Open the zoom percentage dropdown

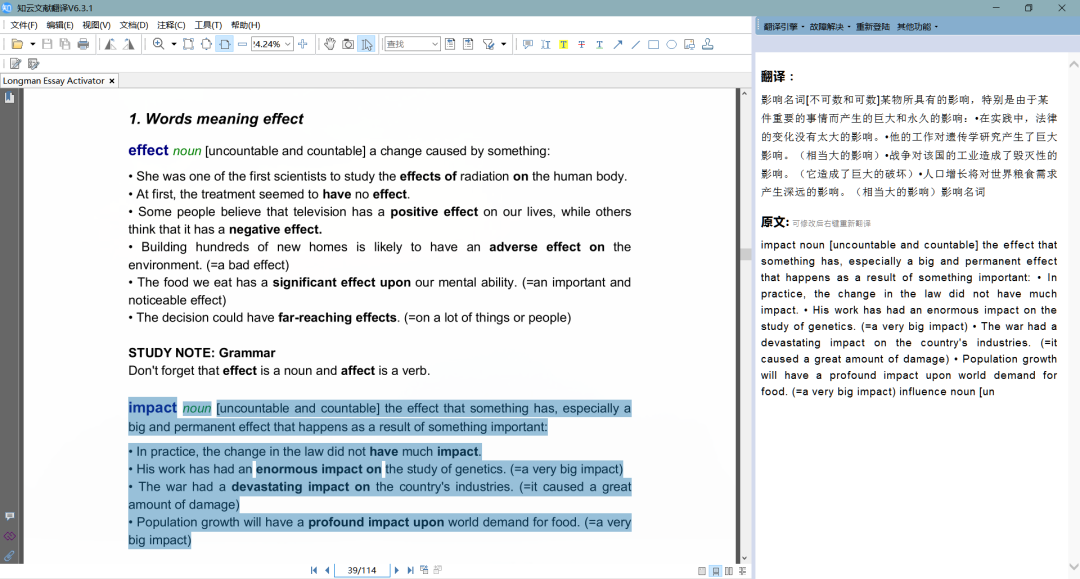click(288, 44)
